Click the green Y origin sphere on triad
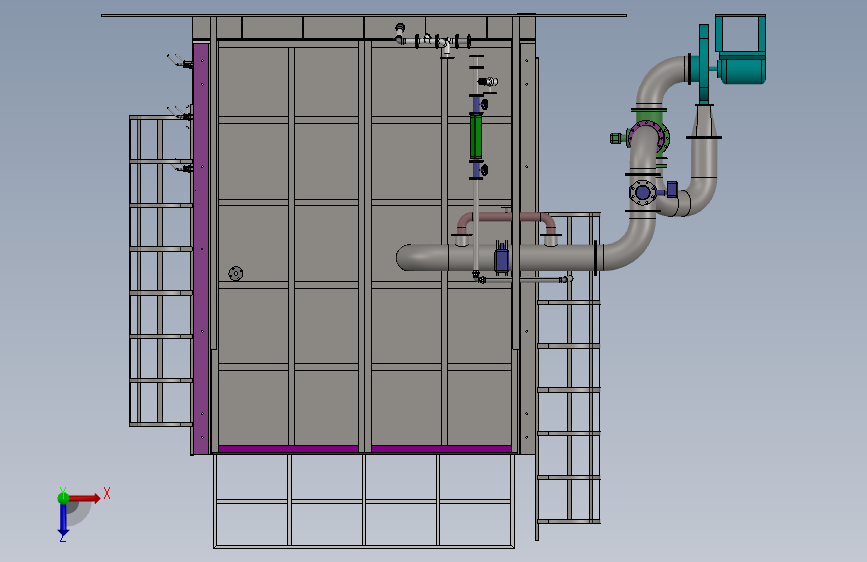The image size is (867, 562). pos(63,498)
